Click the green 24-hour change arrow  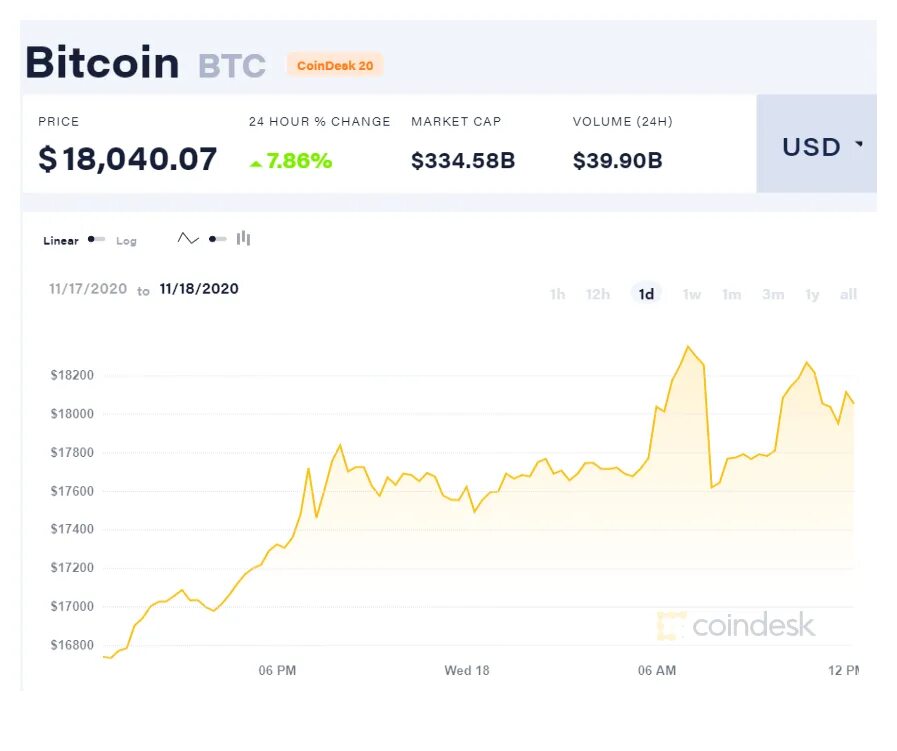coord(256,164)
